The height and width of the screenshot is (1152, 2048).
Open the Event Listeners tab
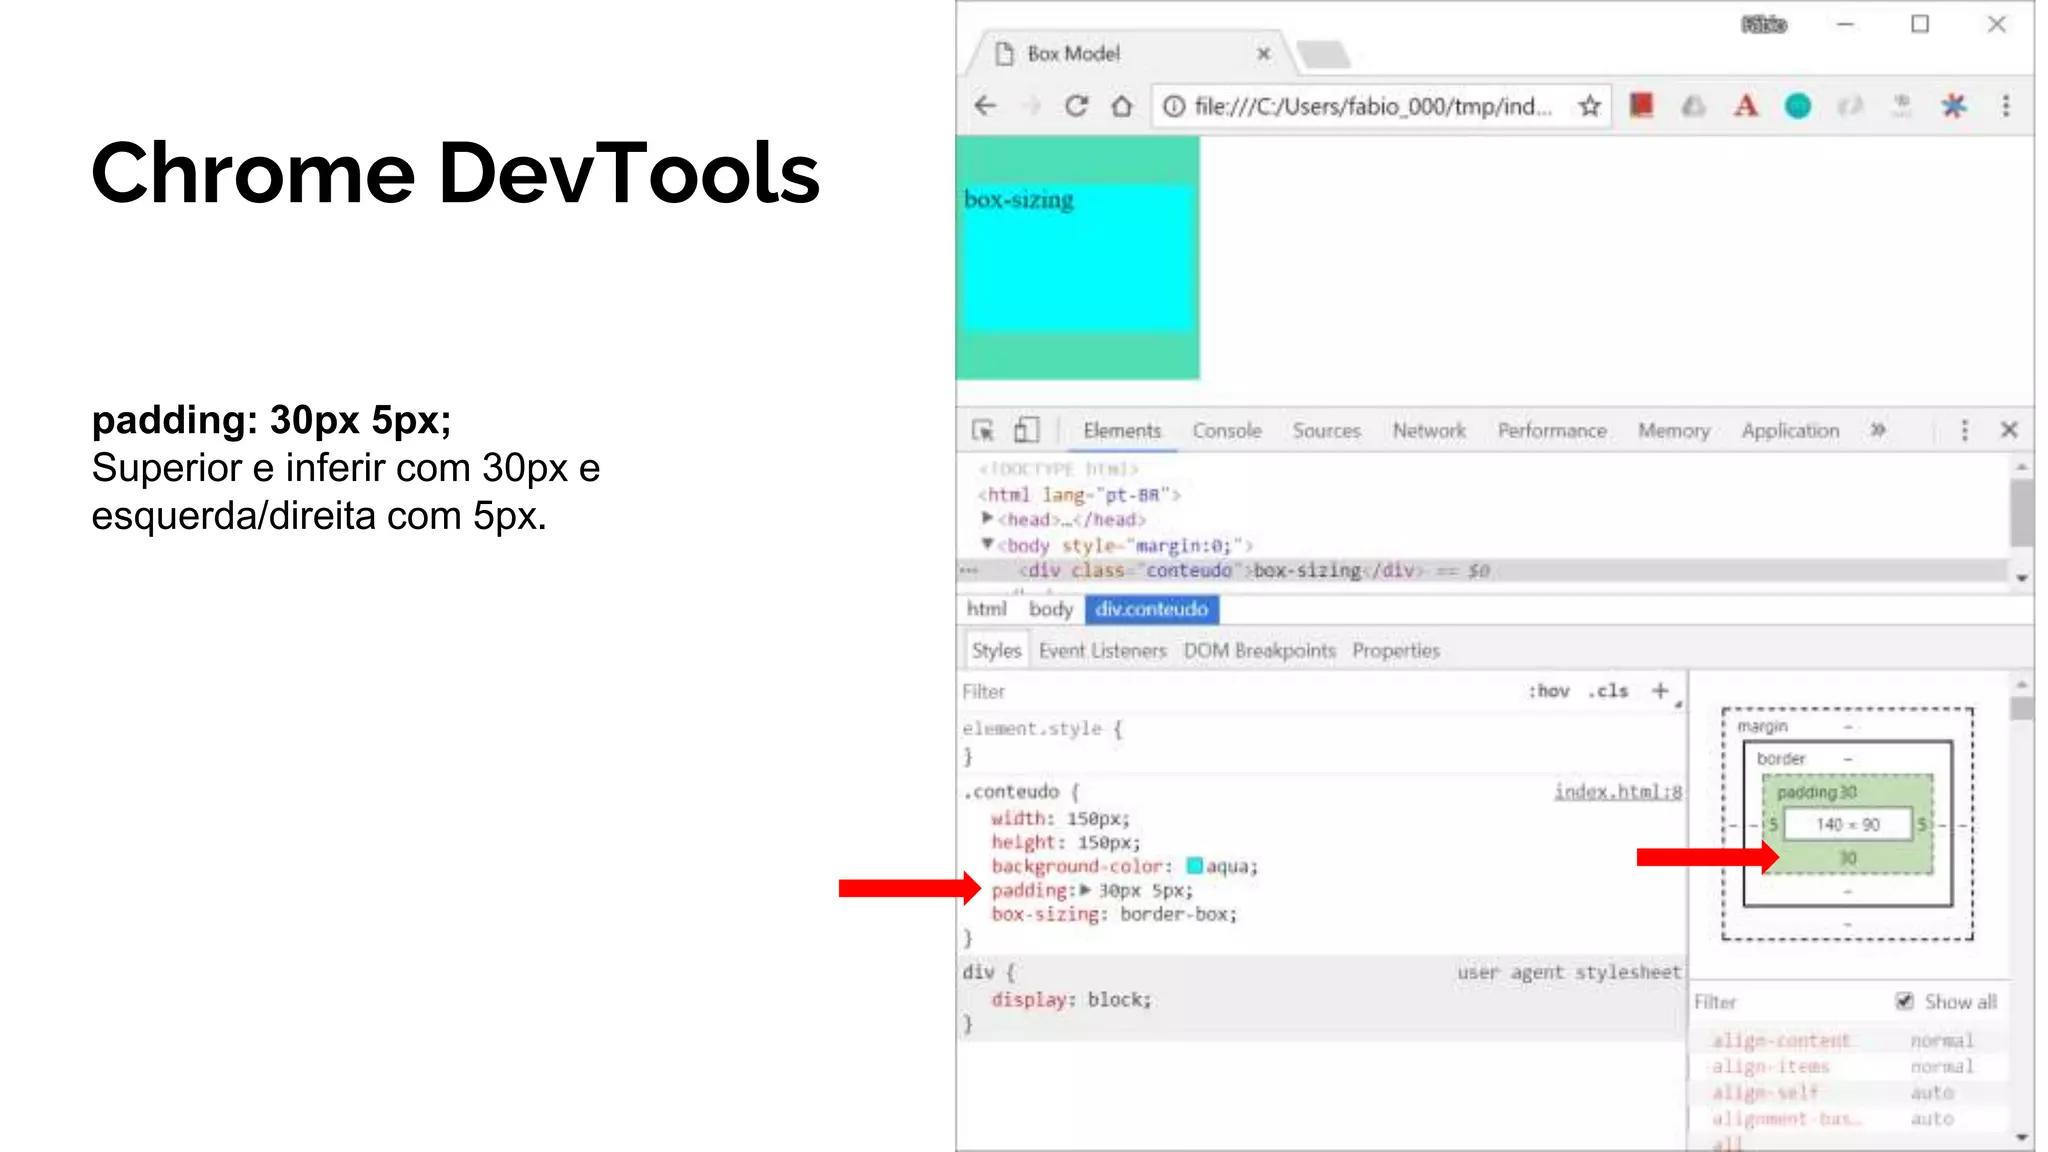coord(1103,650)
